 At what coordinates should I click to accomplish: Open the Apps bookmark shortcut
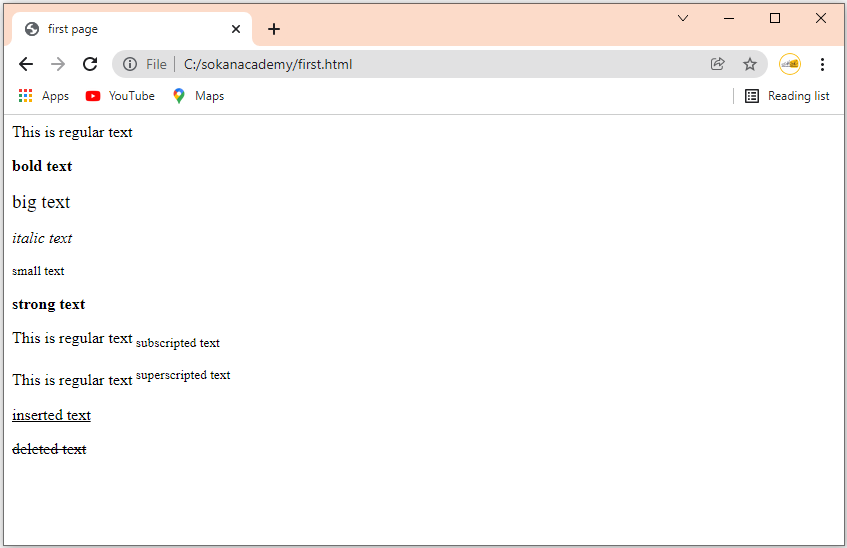tap(44, 96)
